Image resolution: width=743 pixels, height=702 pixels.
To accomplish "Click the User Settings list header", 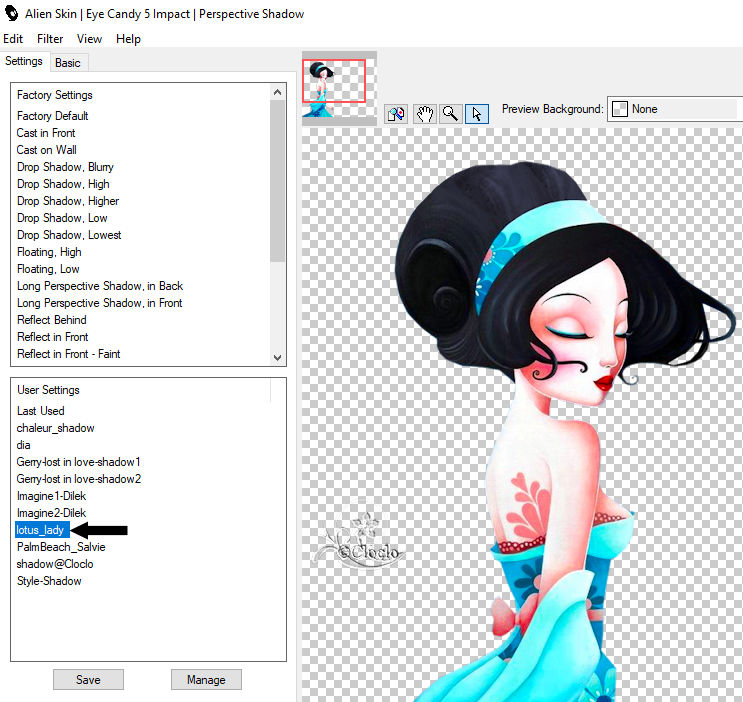I will pyautogui.click(x=48, y=390).
